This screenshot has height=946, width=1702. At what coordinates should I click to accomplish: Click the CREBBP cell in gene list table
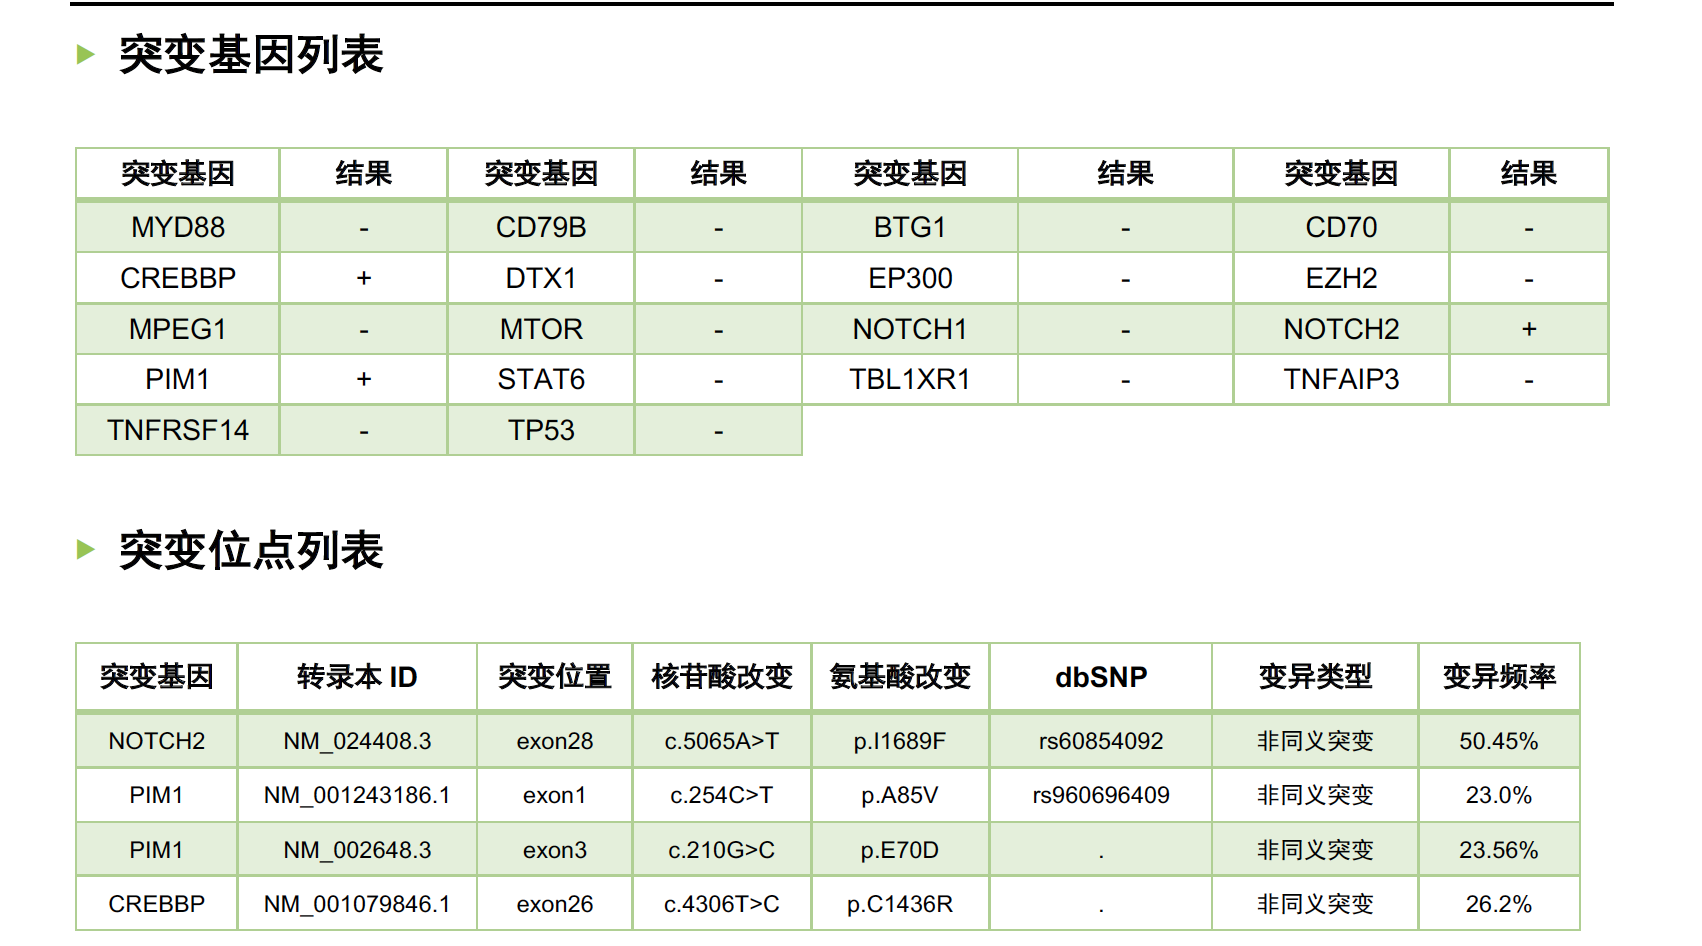[x=178, y=278]
